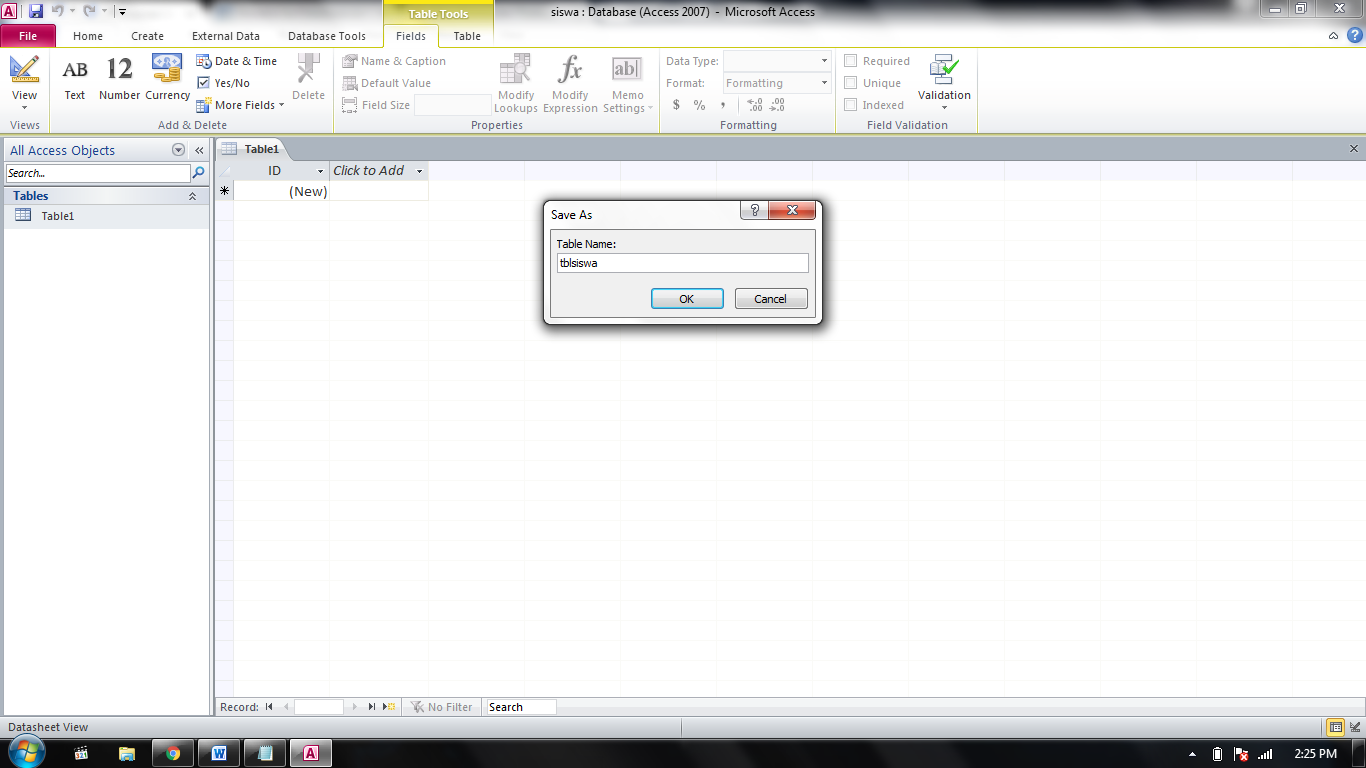Viewport: 1366px width, 768px height.
Task: Select the Text field type tool
Action: click(x=75, y=80)
